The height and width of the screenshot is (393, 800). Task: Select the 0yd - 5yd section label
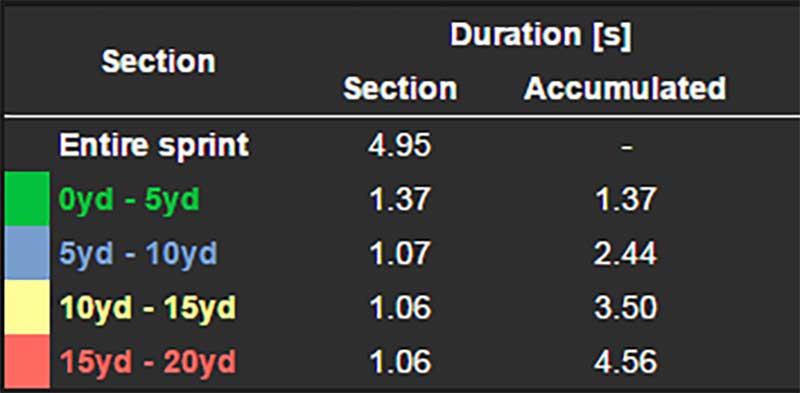point(129,200)
